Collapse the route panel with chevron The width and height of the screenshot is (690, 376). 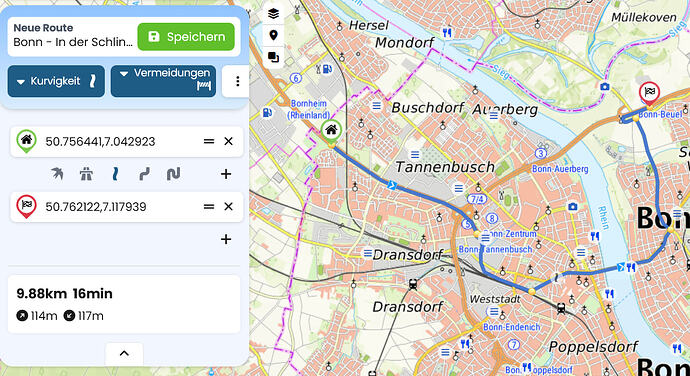point(124,353)
